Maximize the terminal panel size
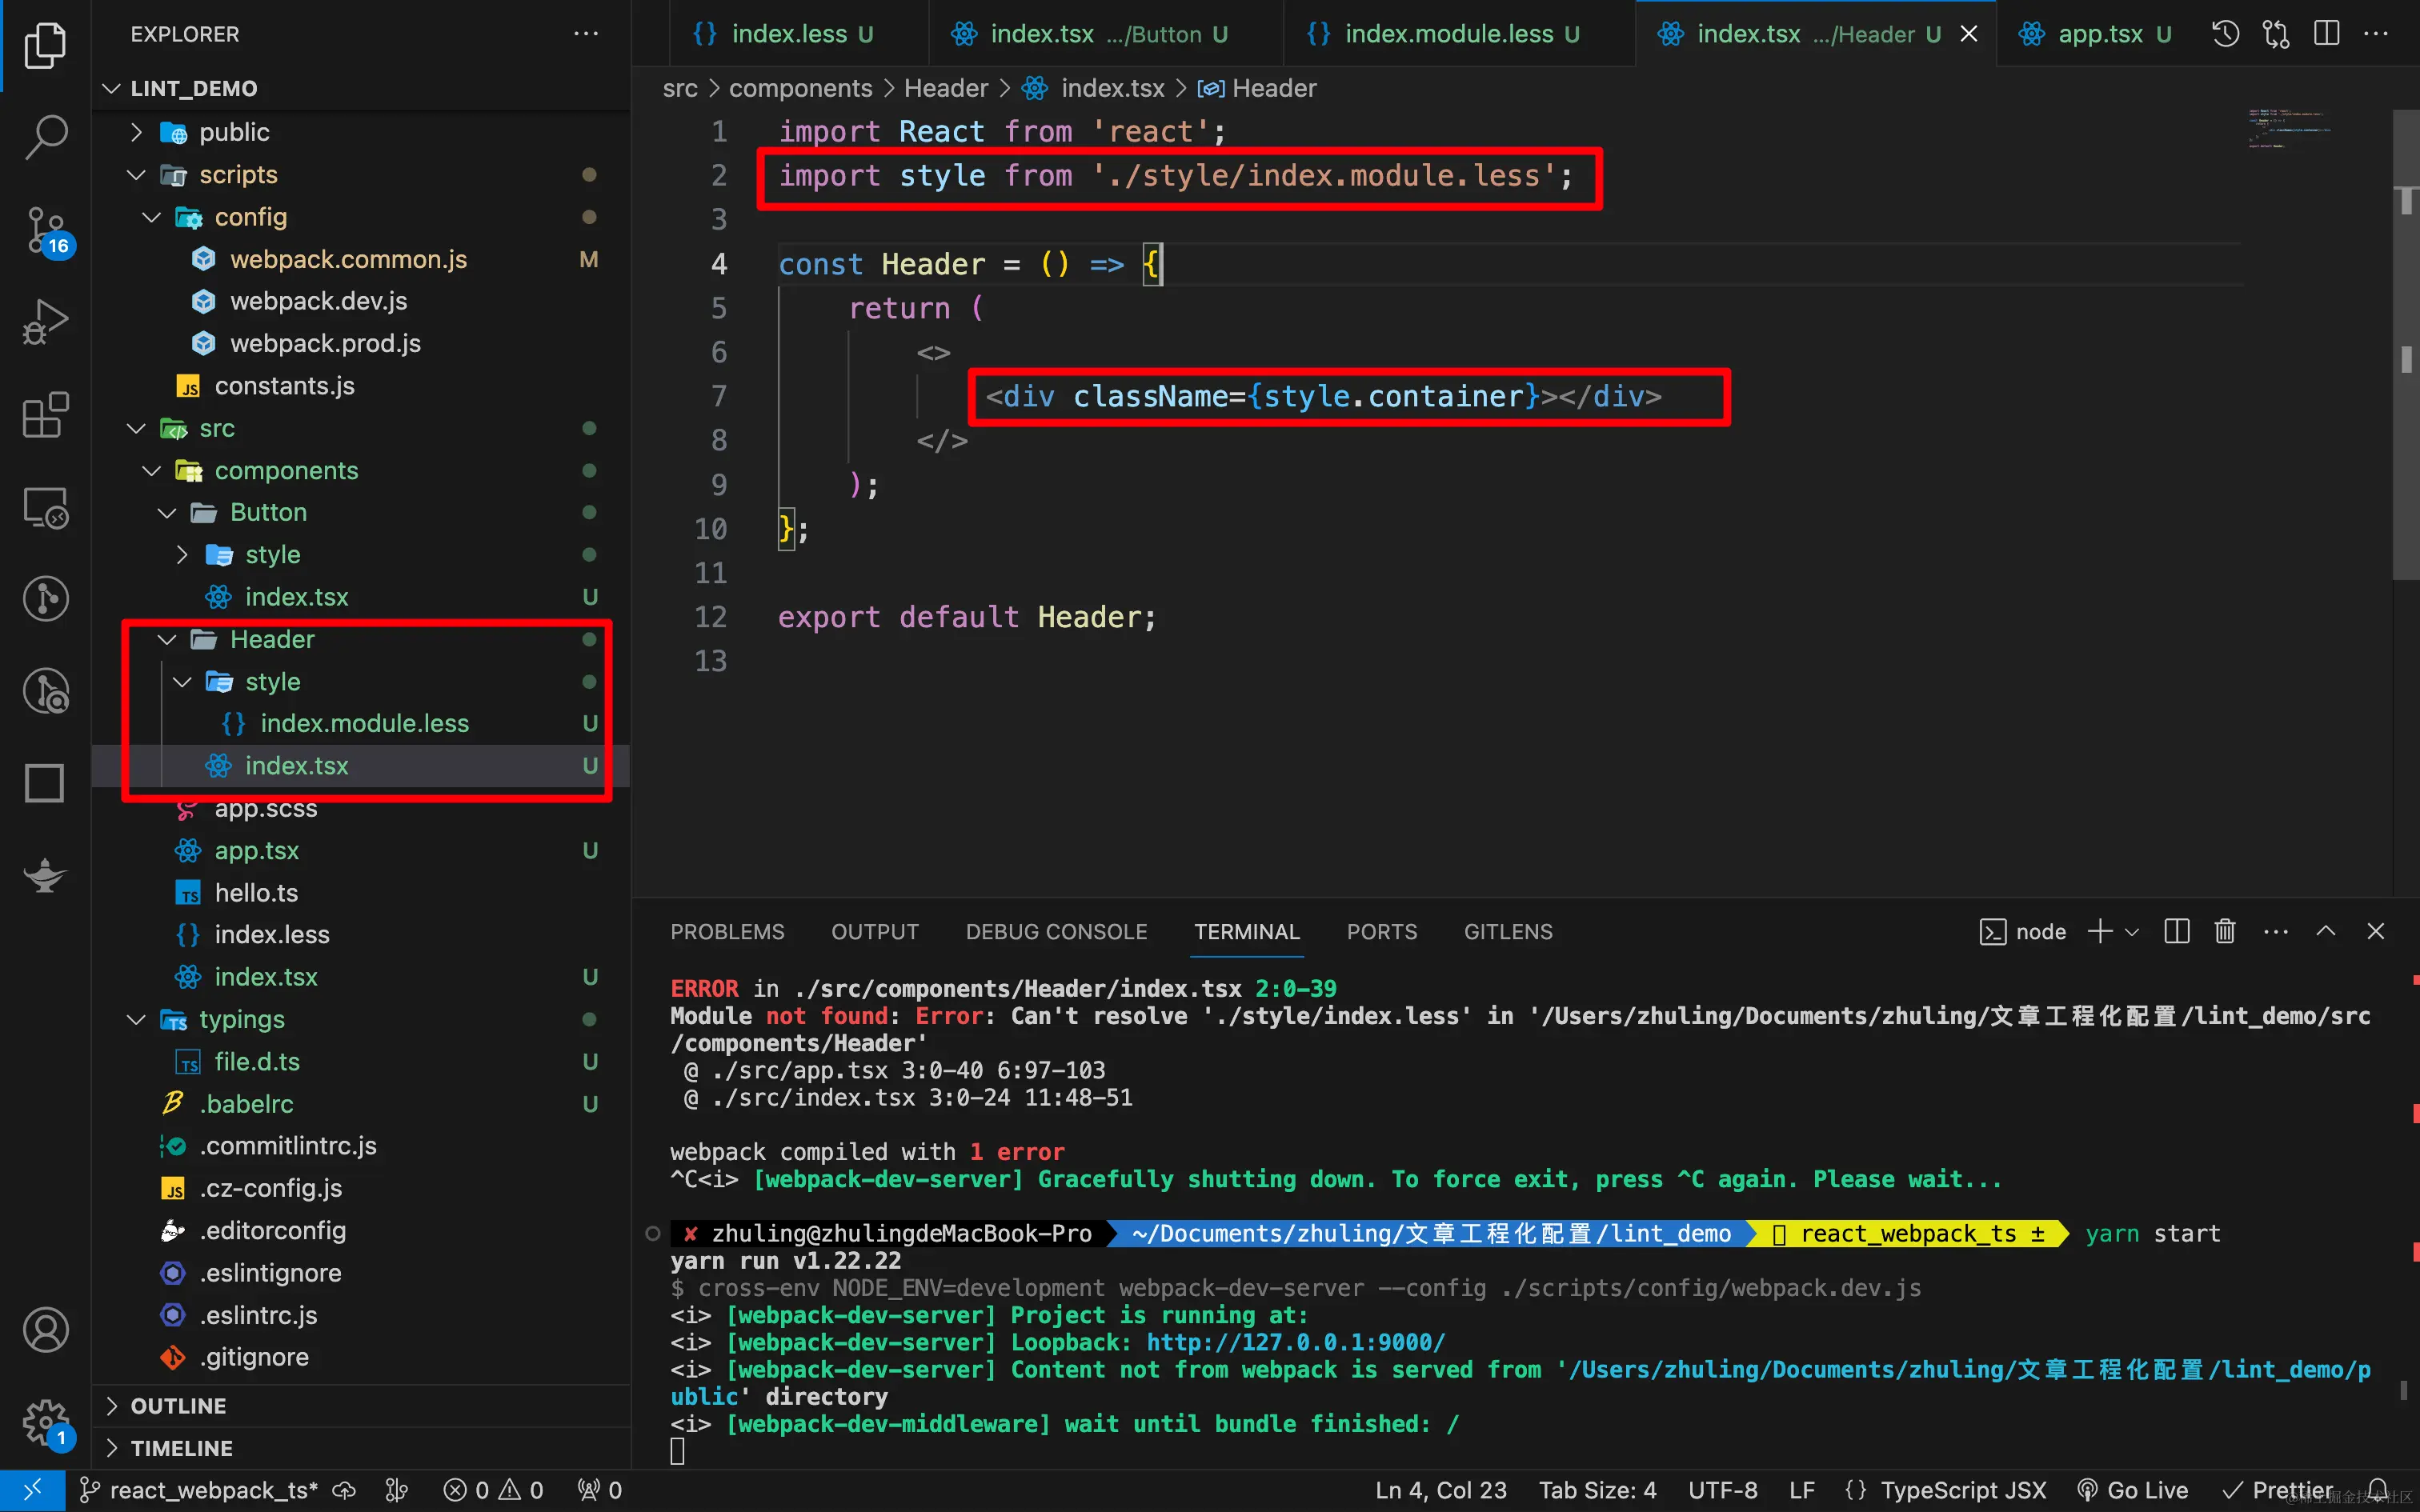 2326,931
